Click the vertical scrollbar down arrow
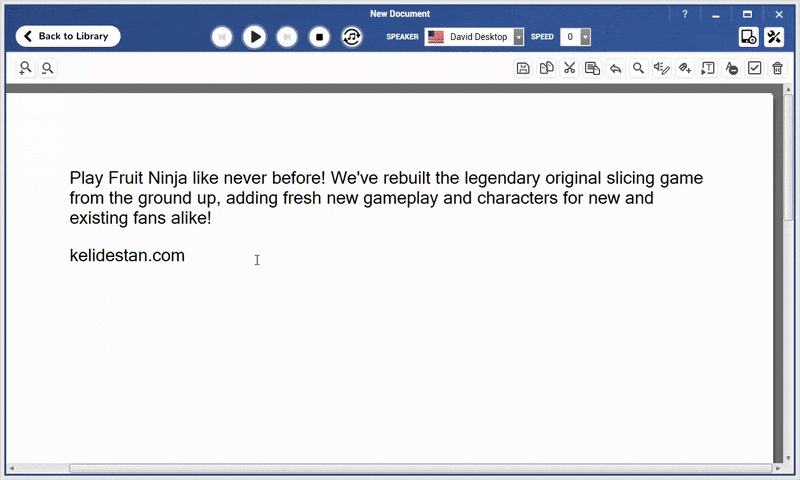 click(788, 458)
